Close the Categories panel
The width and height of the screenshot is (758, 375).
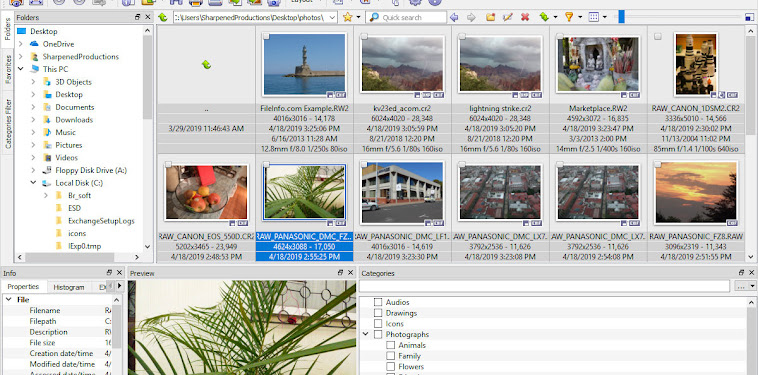click(x=752, y=273)
